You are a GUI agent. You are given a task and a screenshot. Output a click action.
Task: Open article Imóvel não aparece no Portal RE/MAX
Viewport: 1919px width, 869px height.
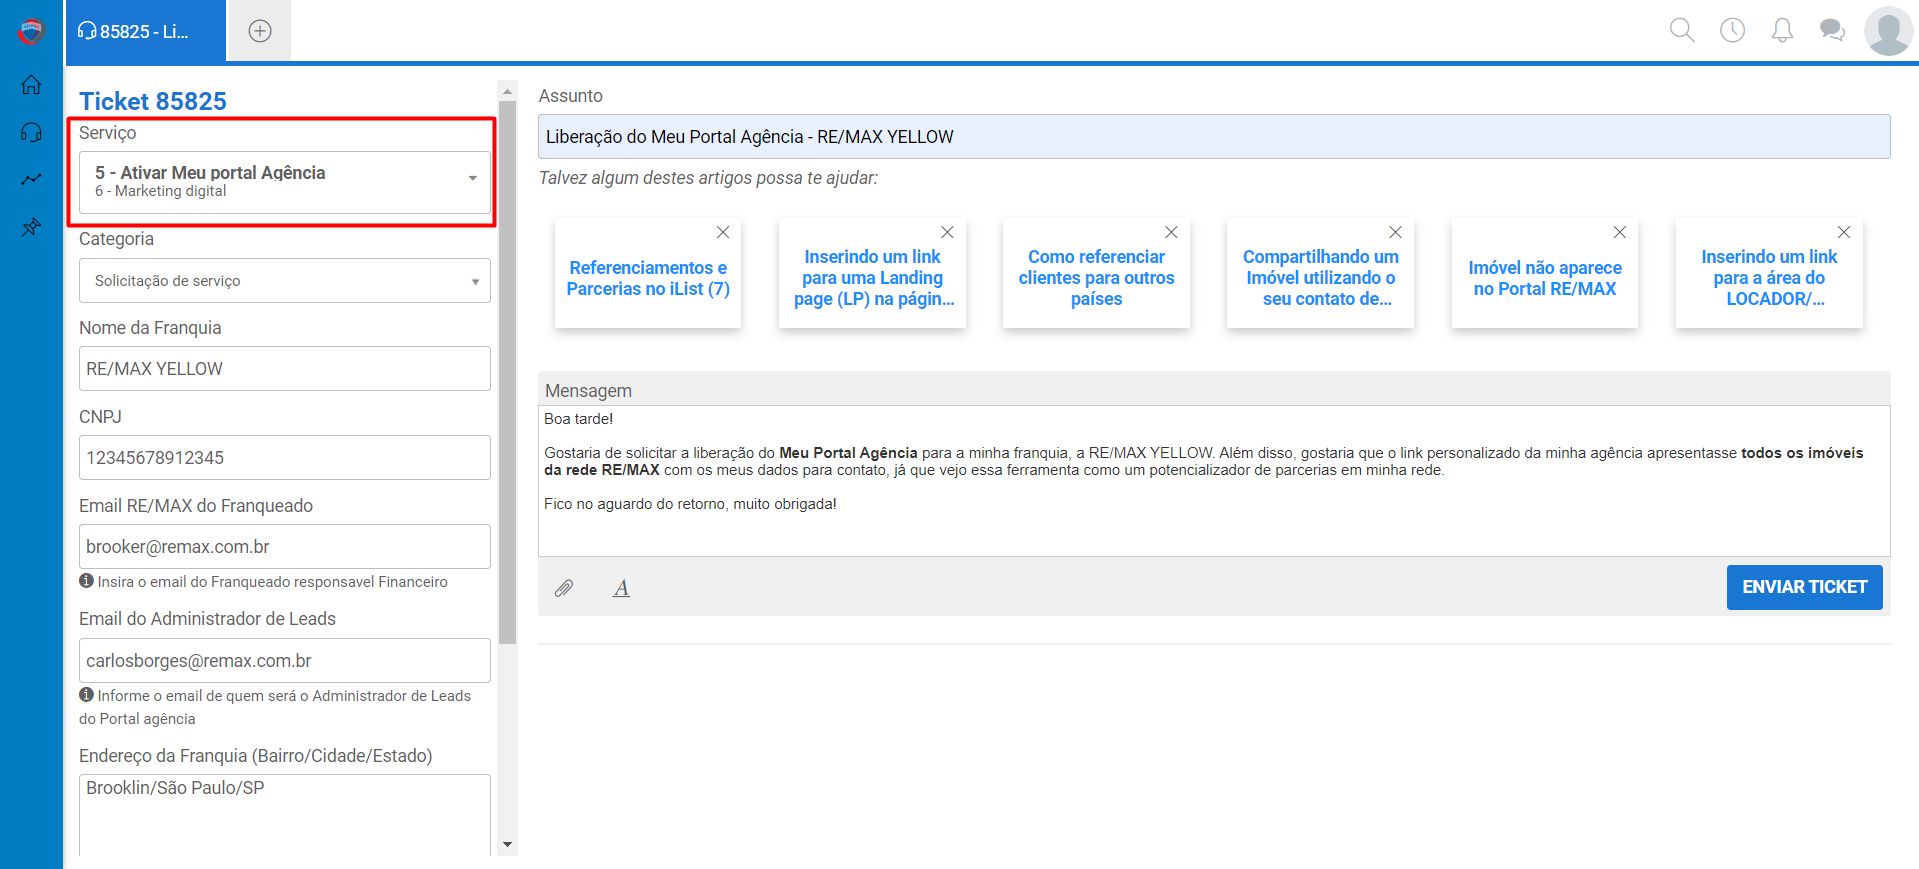(1545, 278)
